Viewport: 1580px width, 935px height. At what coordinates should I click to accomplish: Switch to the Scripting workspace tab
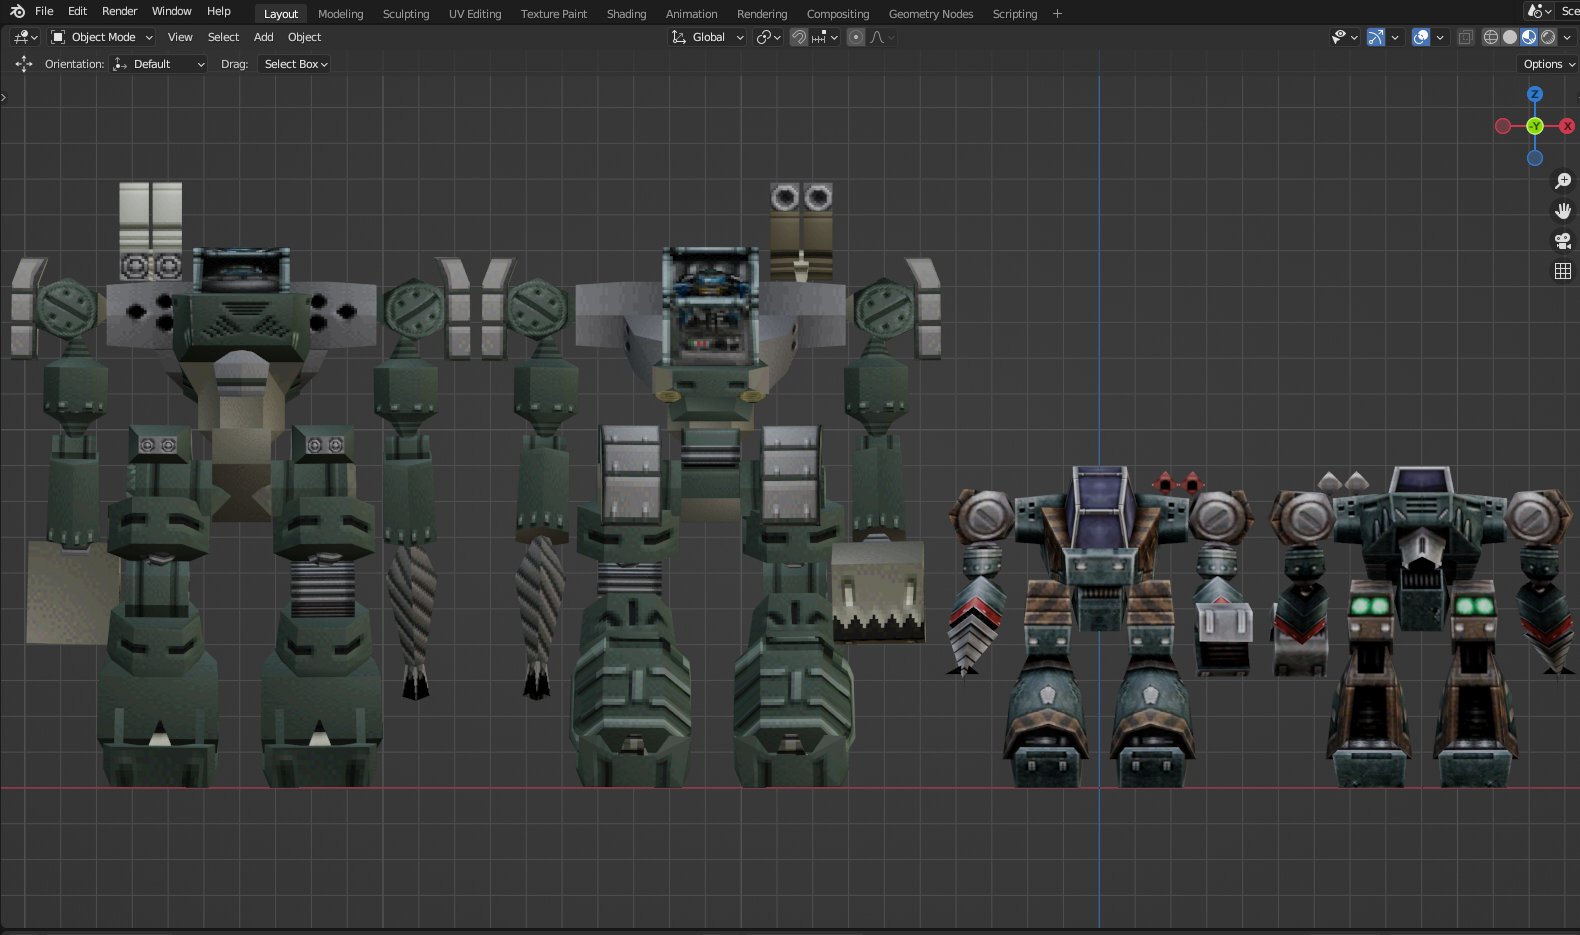(x=1015, y=14)
